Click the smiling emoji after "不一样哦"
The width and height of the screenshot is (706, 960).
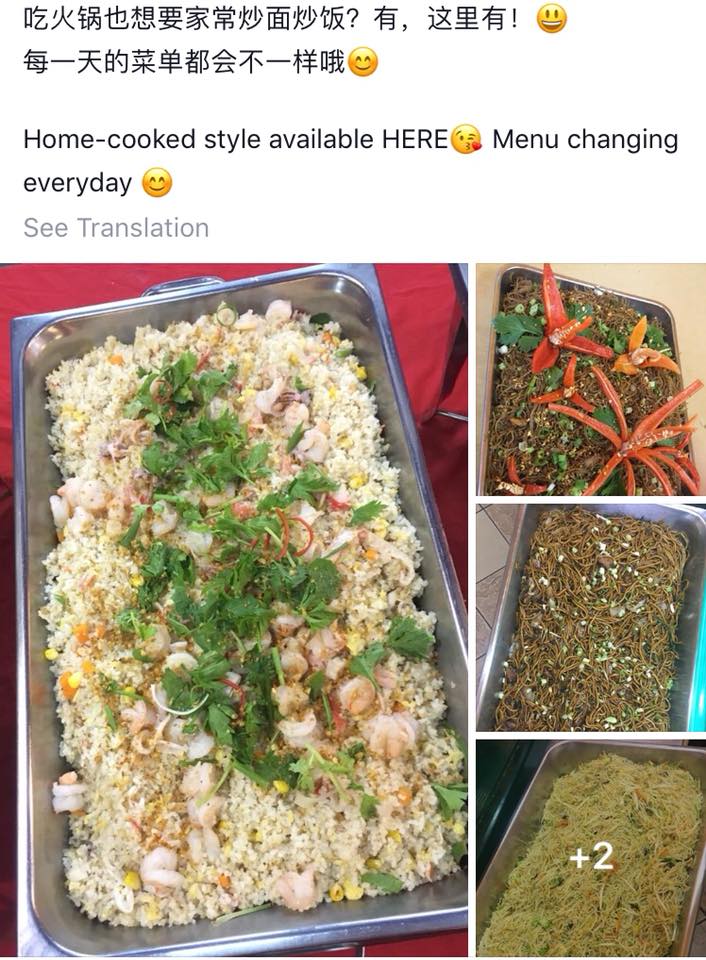click(362, 62)
